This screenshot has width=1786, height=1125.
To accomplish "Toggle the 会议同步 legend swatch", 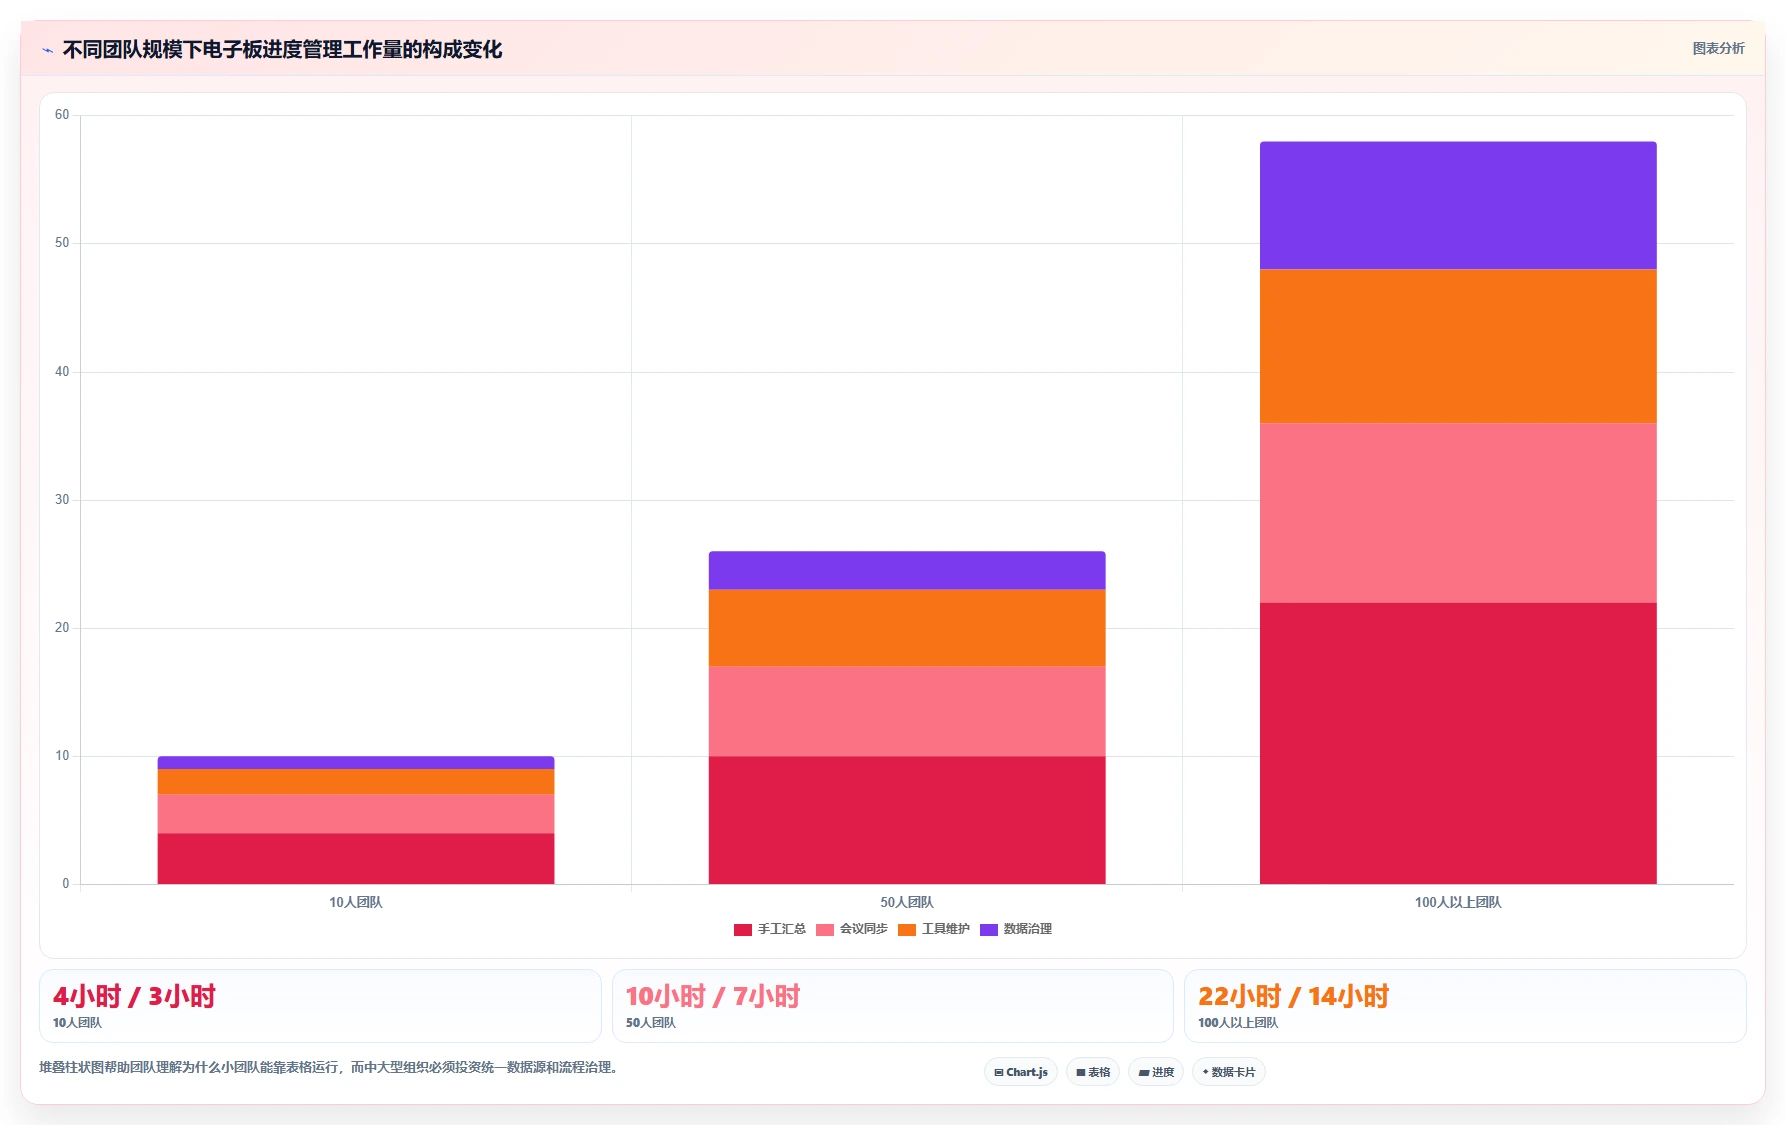I will pos(825,930).
